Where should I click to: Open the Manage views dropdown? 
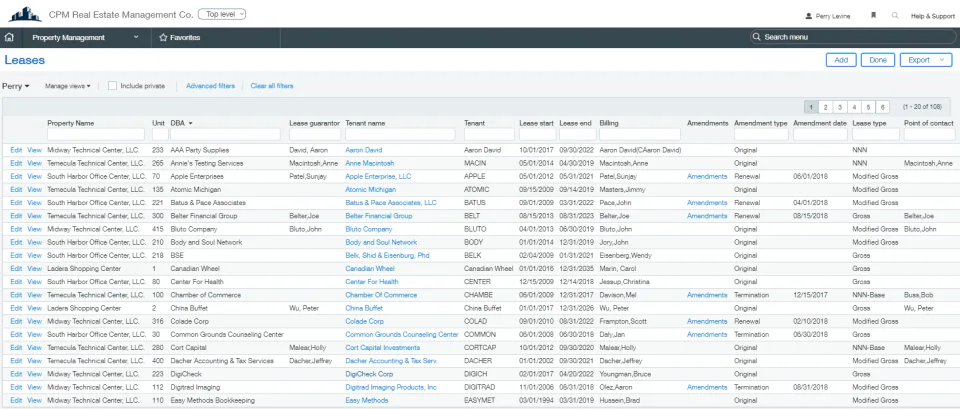point(67,86)
